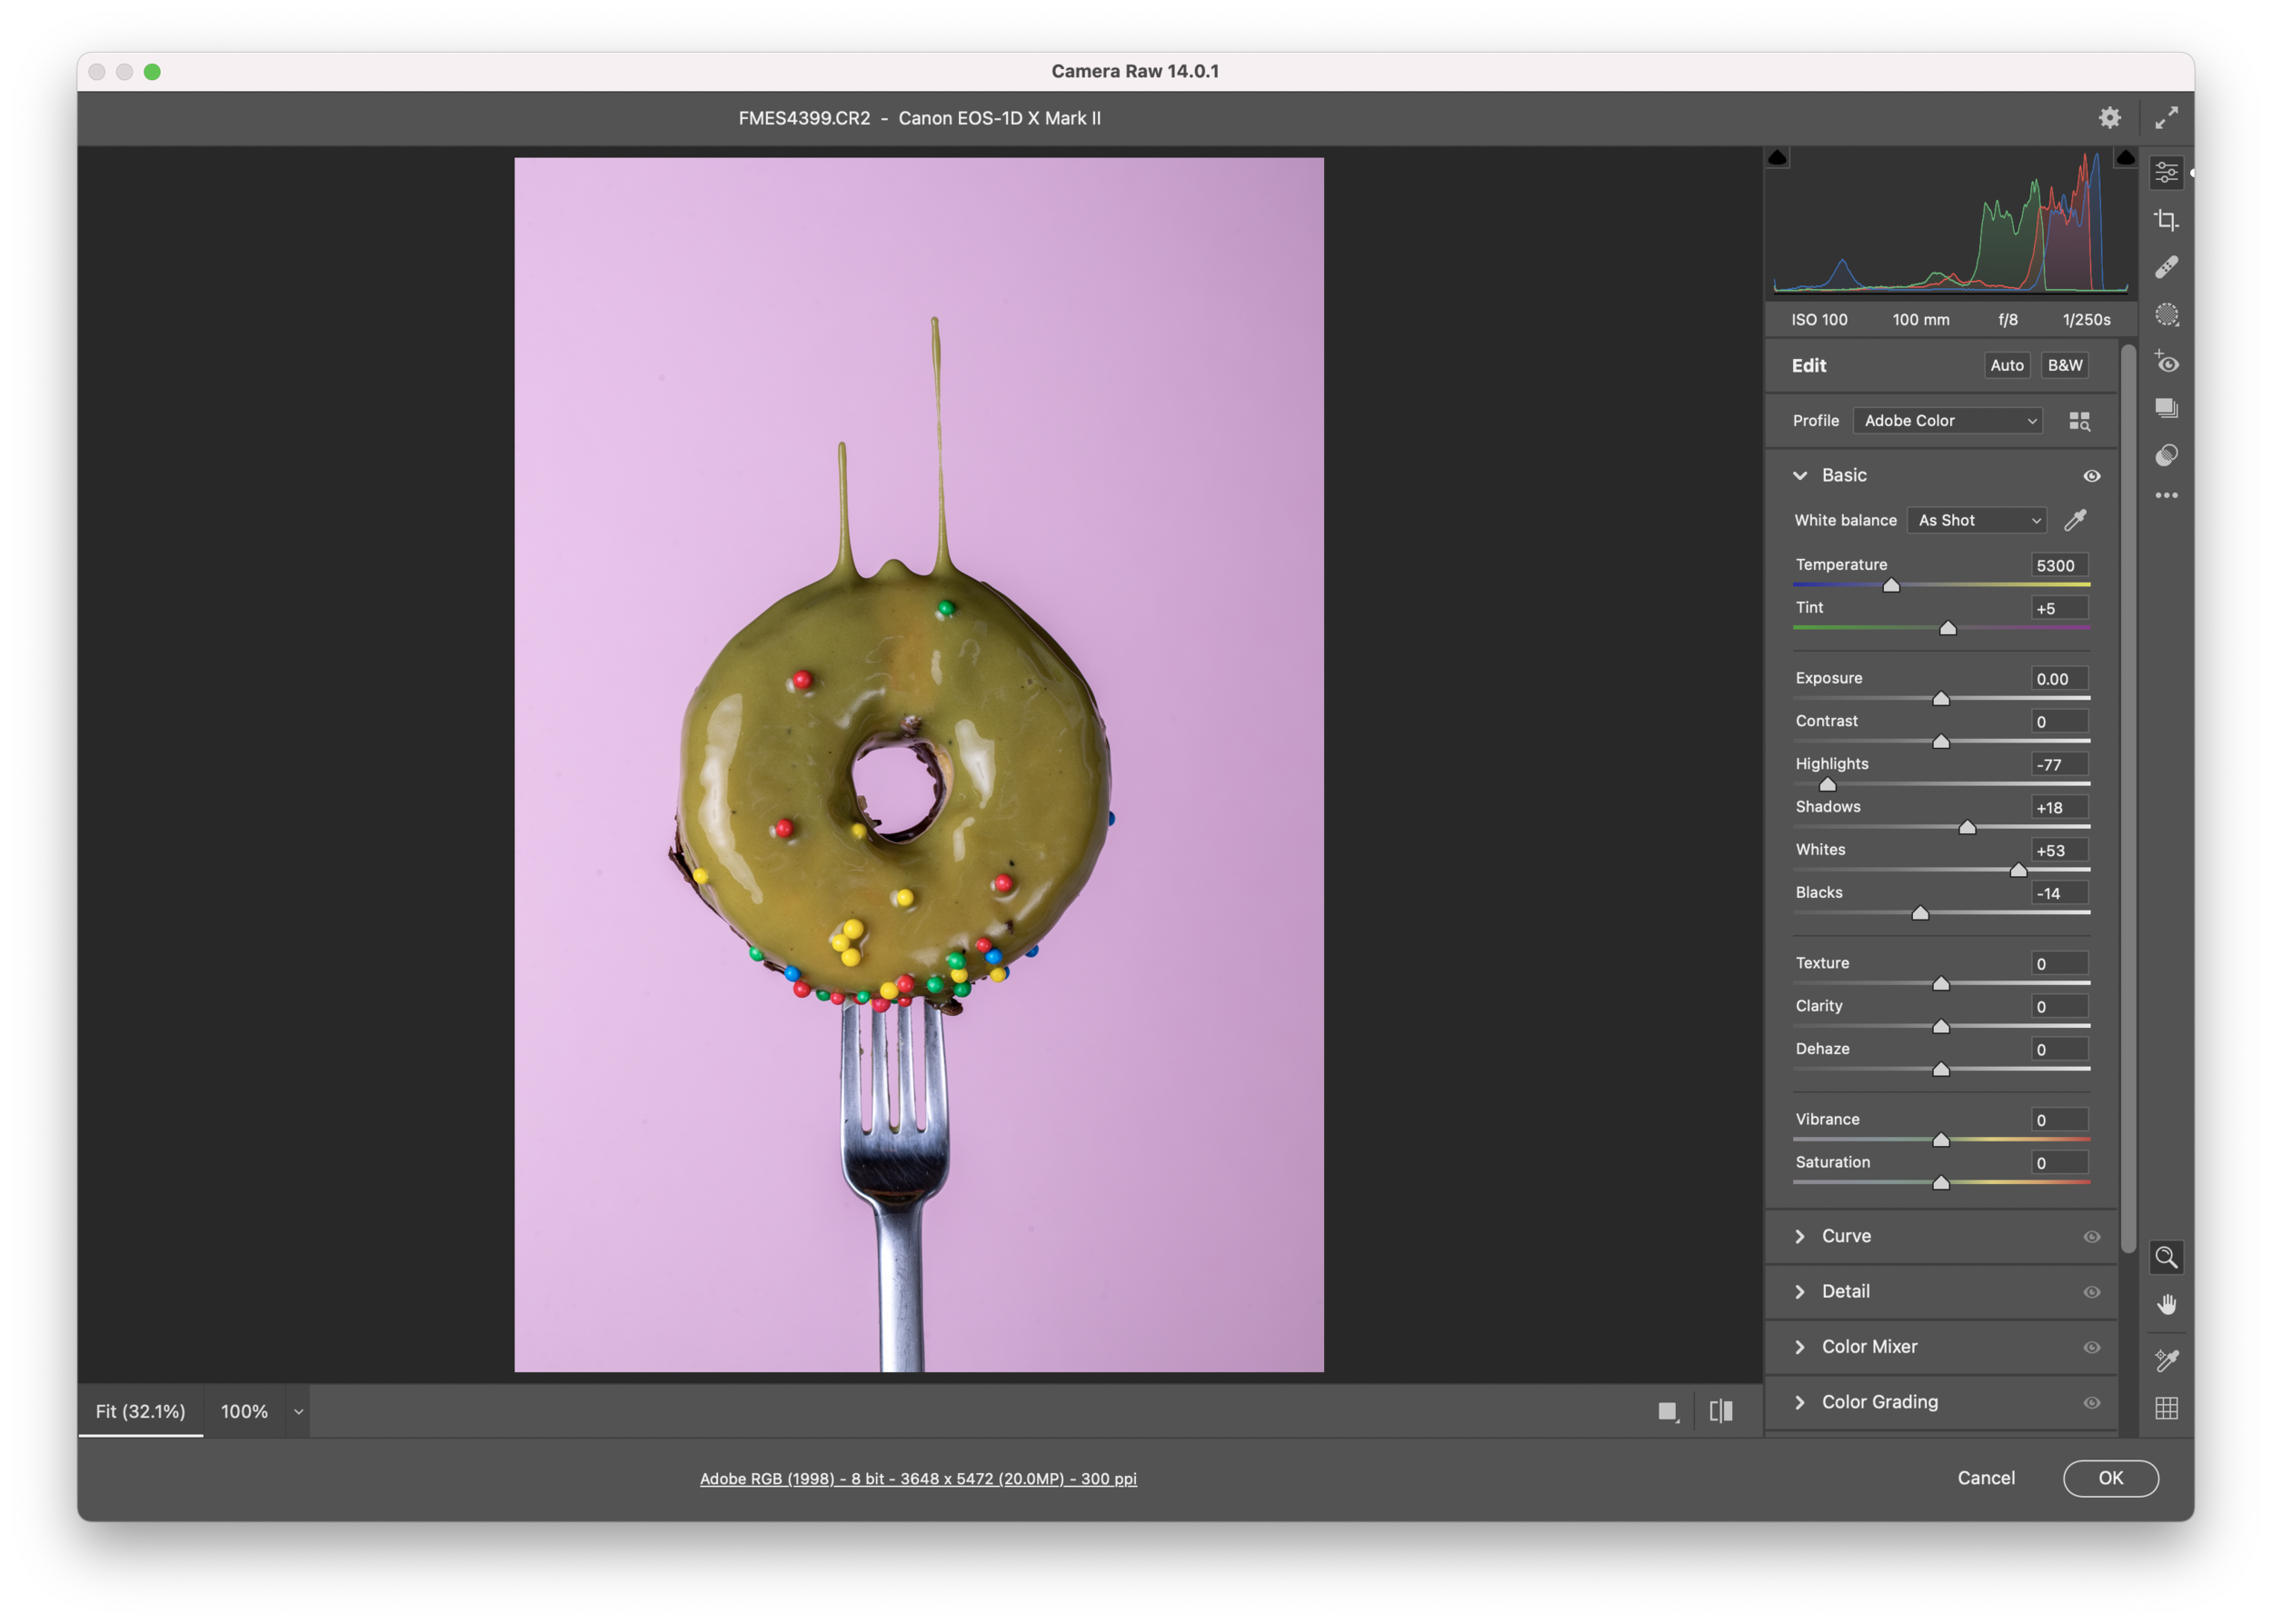
Task: Switch to 100% zoom view
Action: (x=244, y=1411)
